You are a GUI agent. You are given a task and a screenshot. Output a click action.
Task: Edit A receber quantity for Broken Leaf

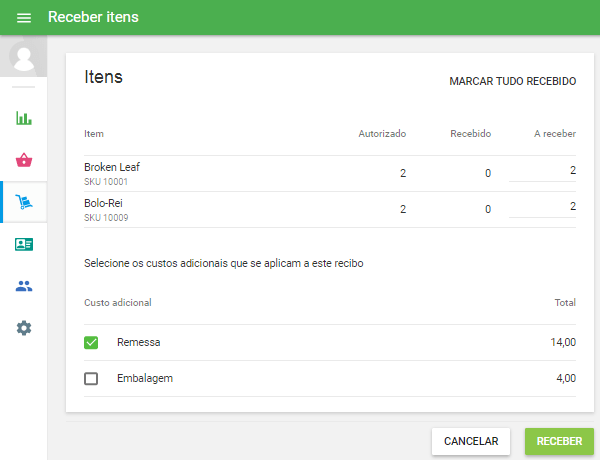pos(542,171)
